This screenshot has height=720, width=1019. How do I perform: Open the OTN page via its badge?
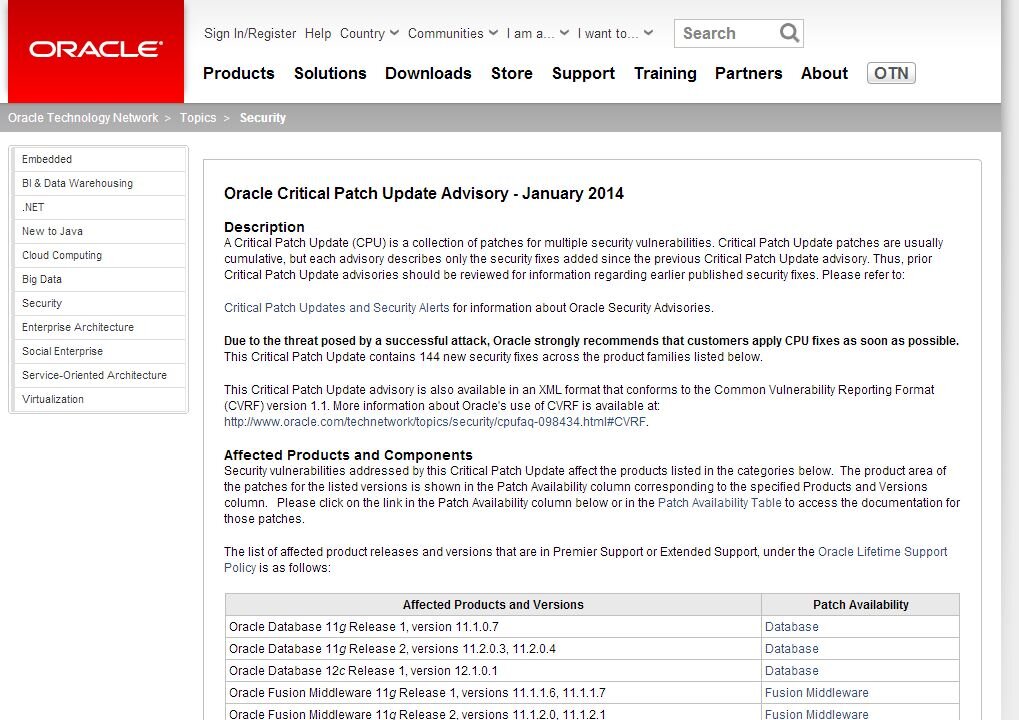[889, 72]
